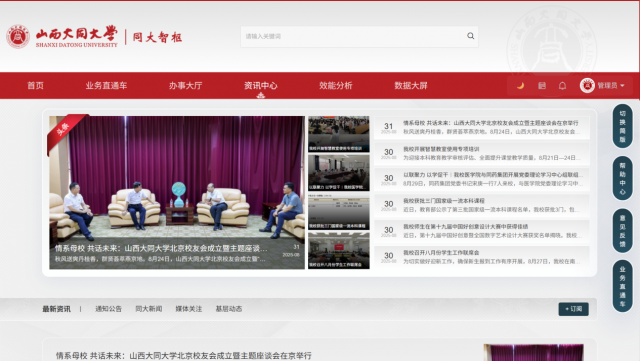640x361 pixels.
Task: Click the +订阅 subscribe button
Action: coord(573,309)
